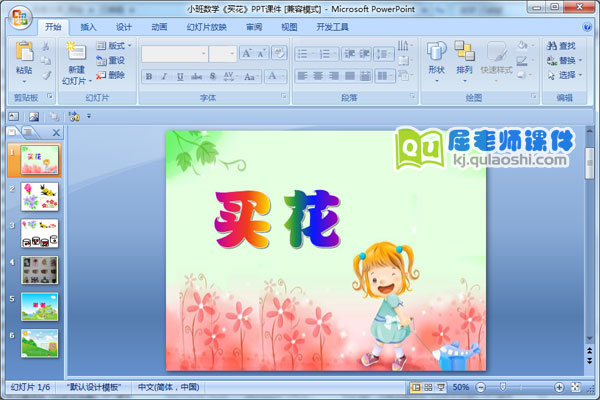Adjust the zoom slider handle
Screen dimensions: 600x400
coord(503,387)
